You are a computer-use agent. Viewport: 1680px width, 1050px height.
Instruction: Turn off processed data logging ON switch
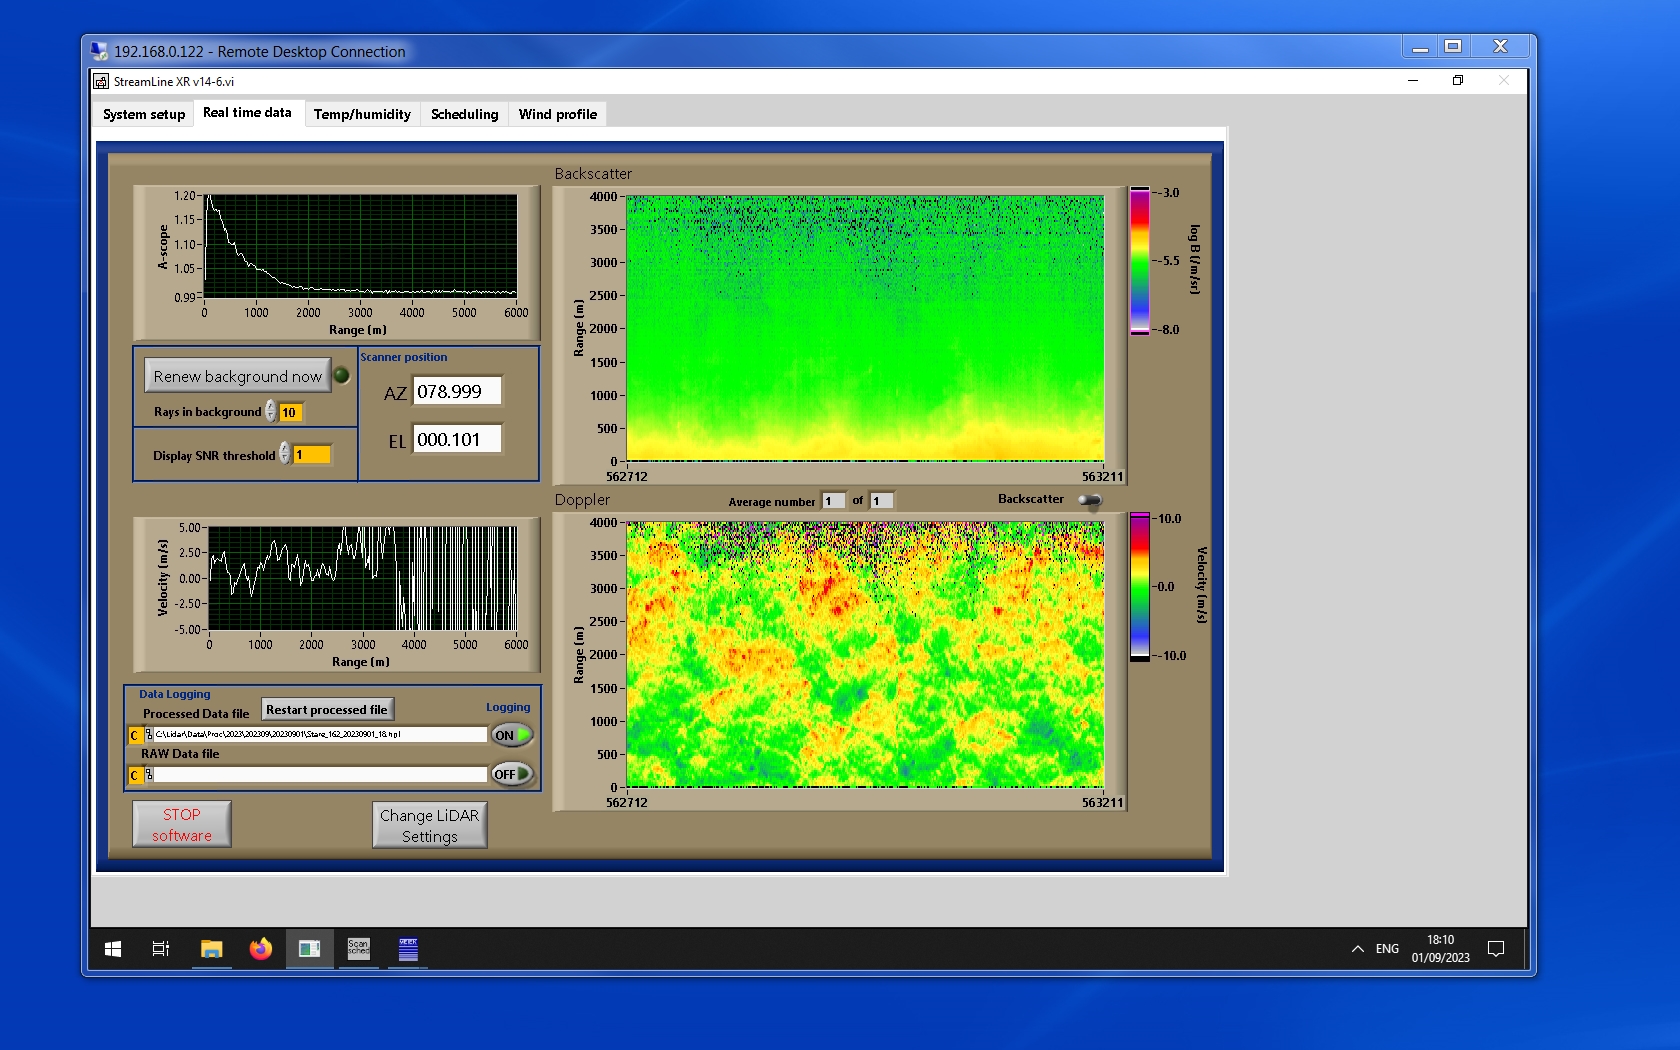pyautogui.click(x=511, y=735)
